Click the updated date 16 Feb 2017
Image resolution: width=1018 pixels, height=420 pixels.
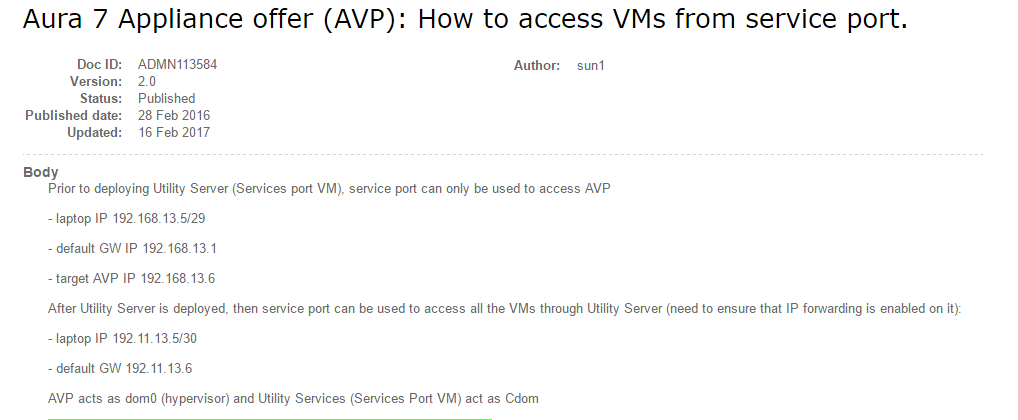(x=174, y=132)
